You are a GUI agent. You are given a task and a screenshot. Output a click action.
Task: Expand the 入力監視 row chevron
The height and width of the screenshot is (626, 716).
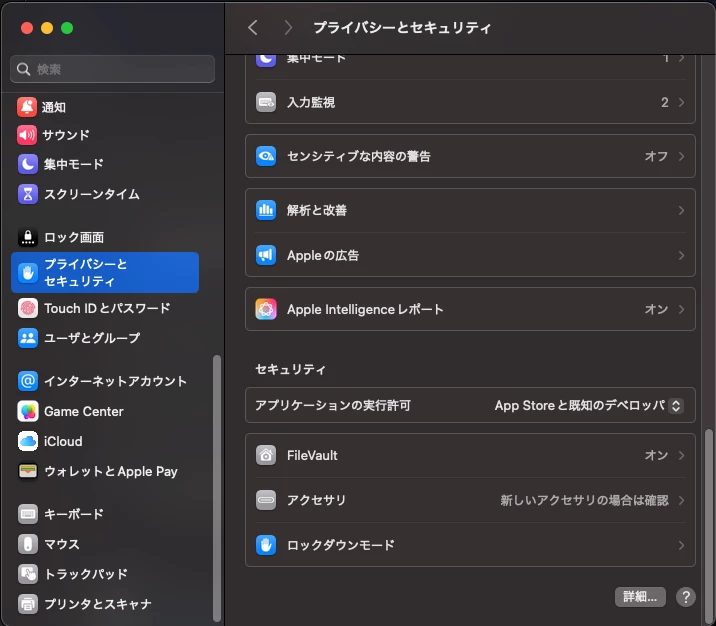tap(681, 102)
